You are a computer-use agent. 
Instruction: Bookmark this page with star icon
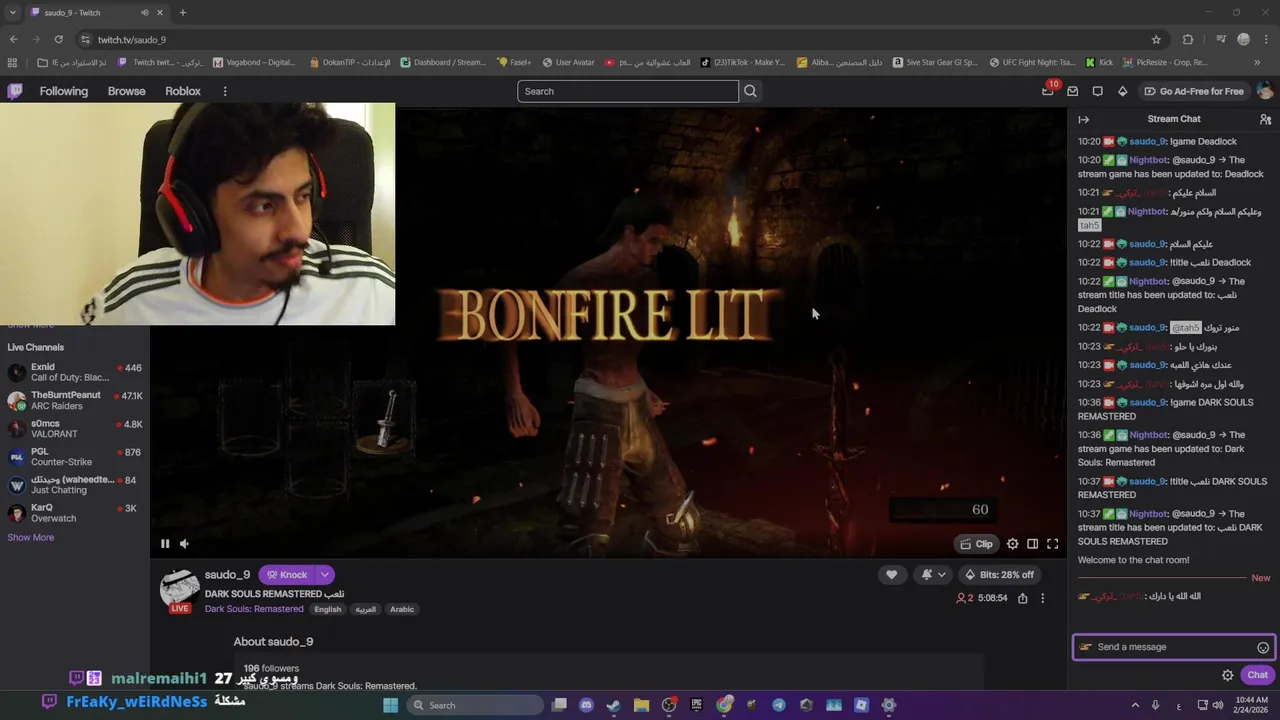coord(1156,39)
